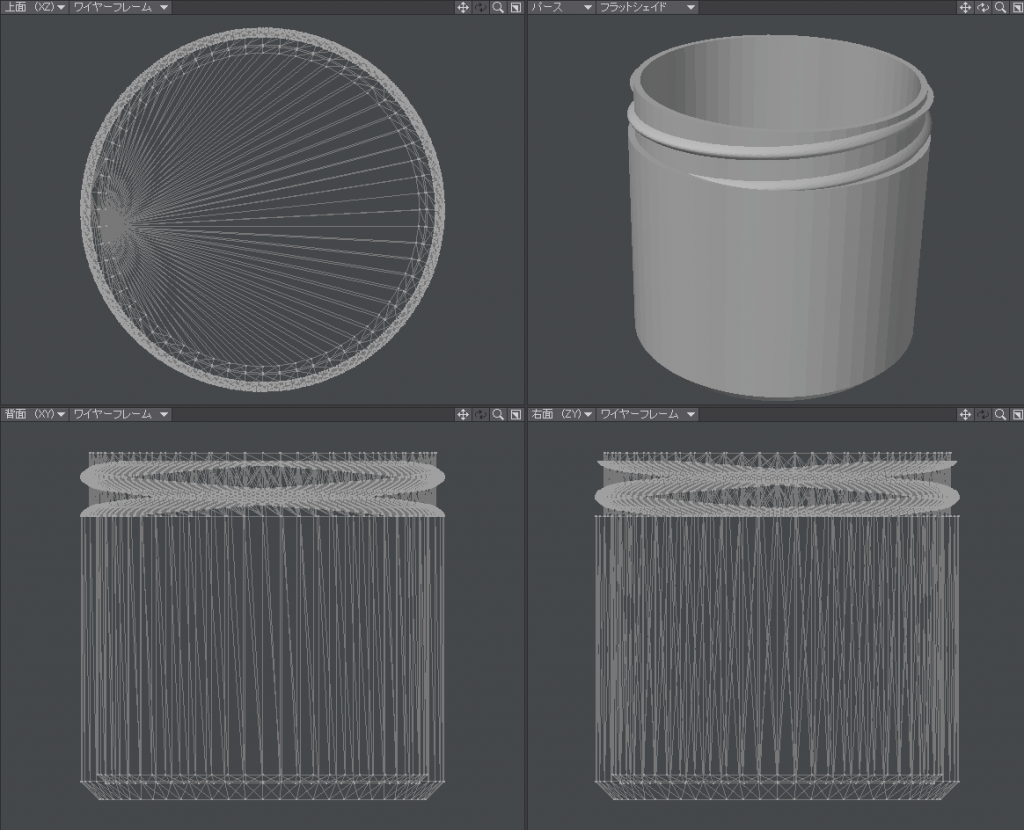Open the ワイヤーフレーム dropdown in the top (XZ) viewport

pyautogui.click(x=121, y=7)
